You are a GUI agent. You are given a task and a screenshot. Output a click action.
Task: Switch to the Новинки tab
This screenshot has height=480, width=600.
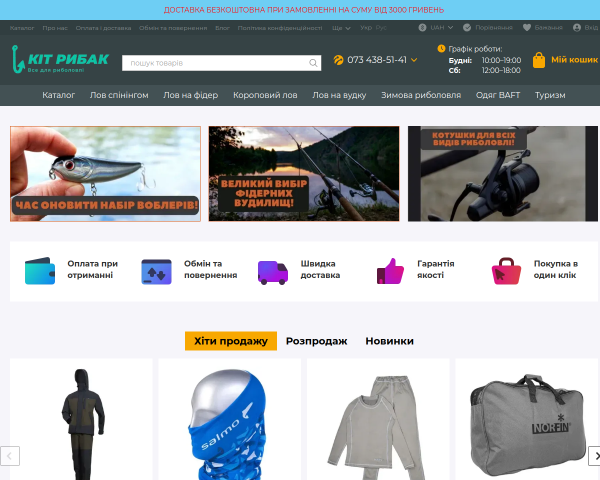(390, 341)
